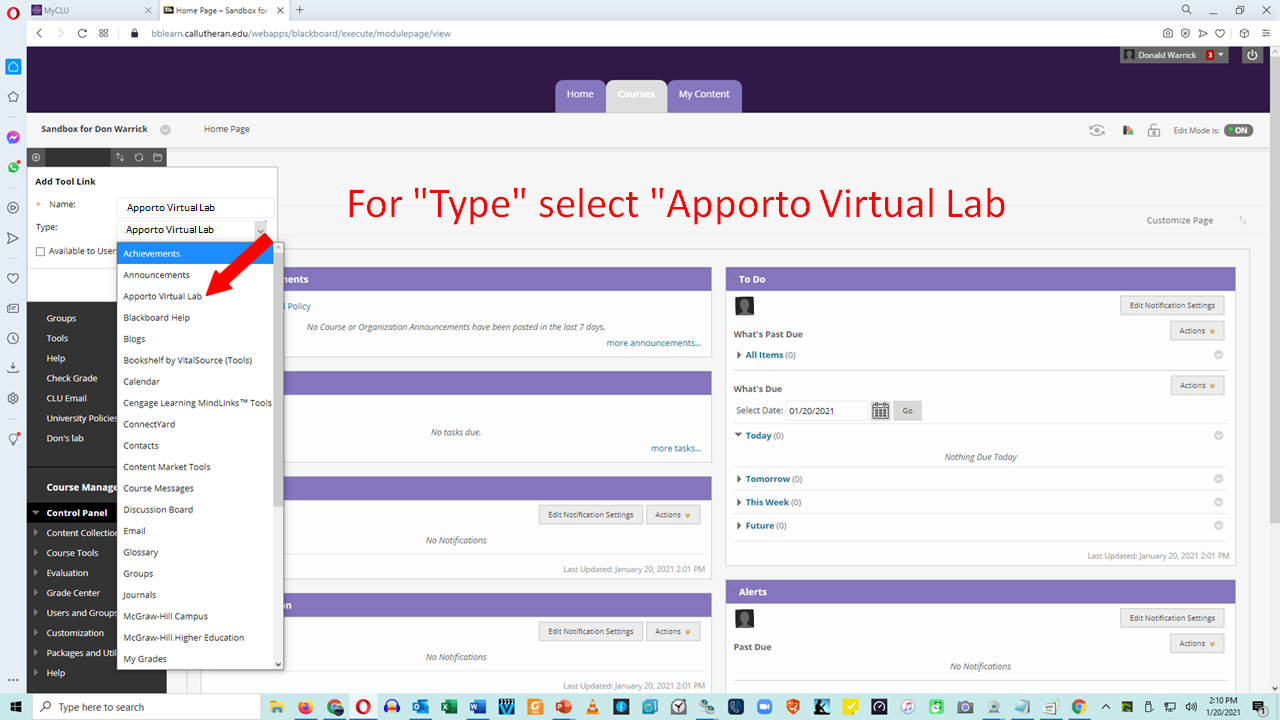1280x720 pixels.
Task: Click the Name field with Apporto Virtual Lab
Action: (x=195, y=208)
